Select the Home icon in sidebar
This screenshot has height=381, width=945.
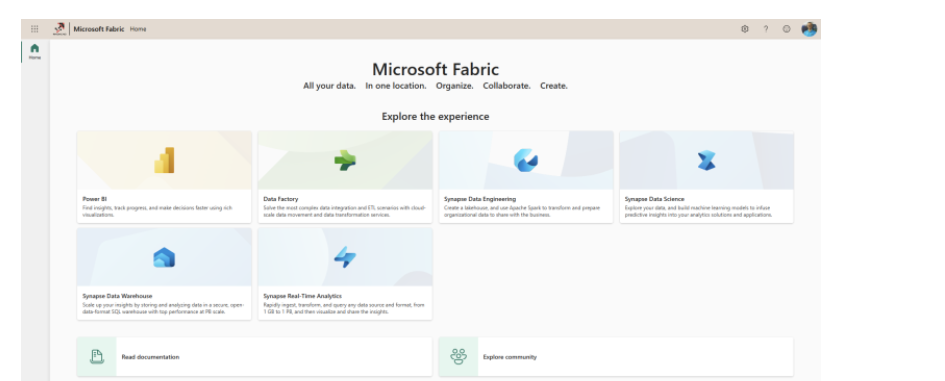[x=35, y=48]
